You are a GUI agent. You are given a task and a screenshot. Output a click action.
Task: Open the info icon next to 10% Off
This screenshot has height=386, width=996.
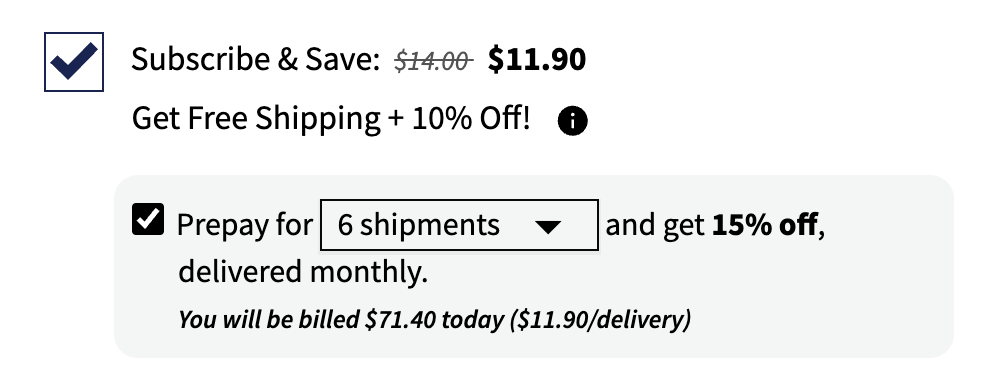pos(572,121)
